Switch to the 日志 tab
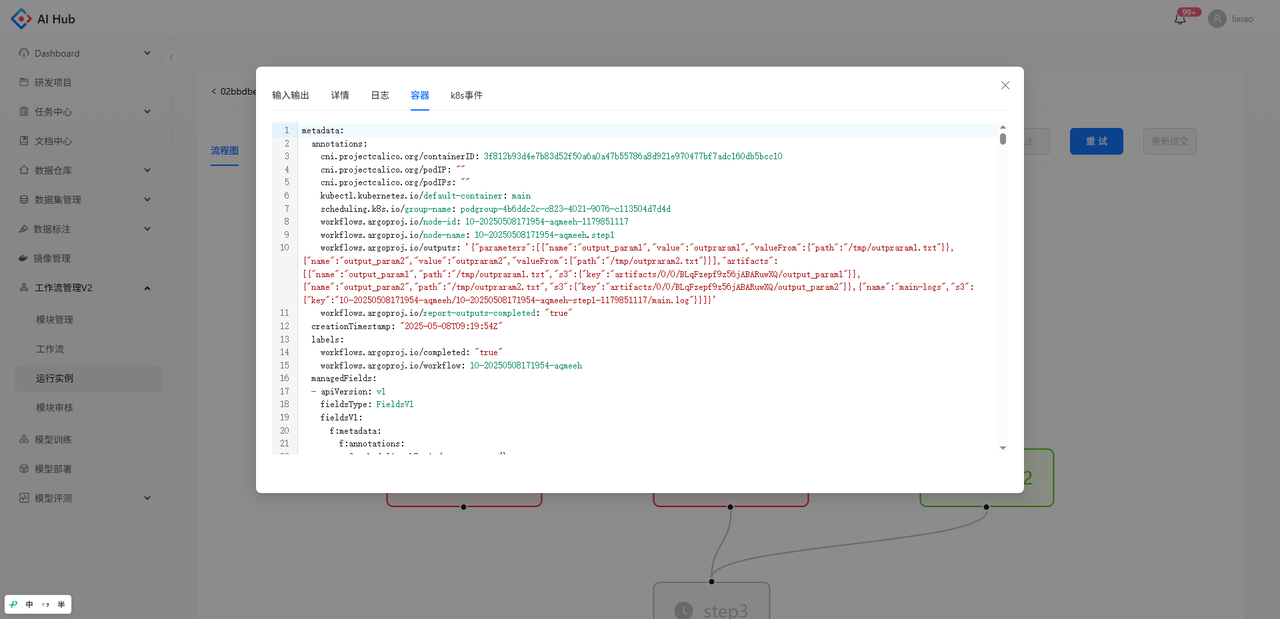The image size is (1280, 619). (380, 95)
